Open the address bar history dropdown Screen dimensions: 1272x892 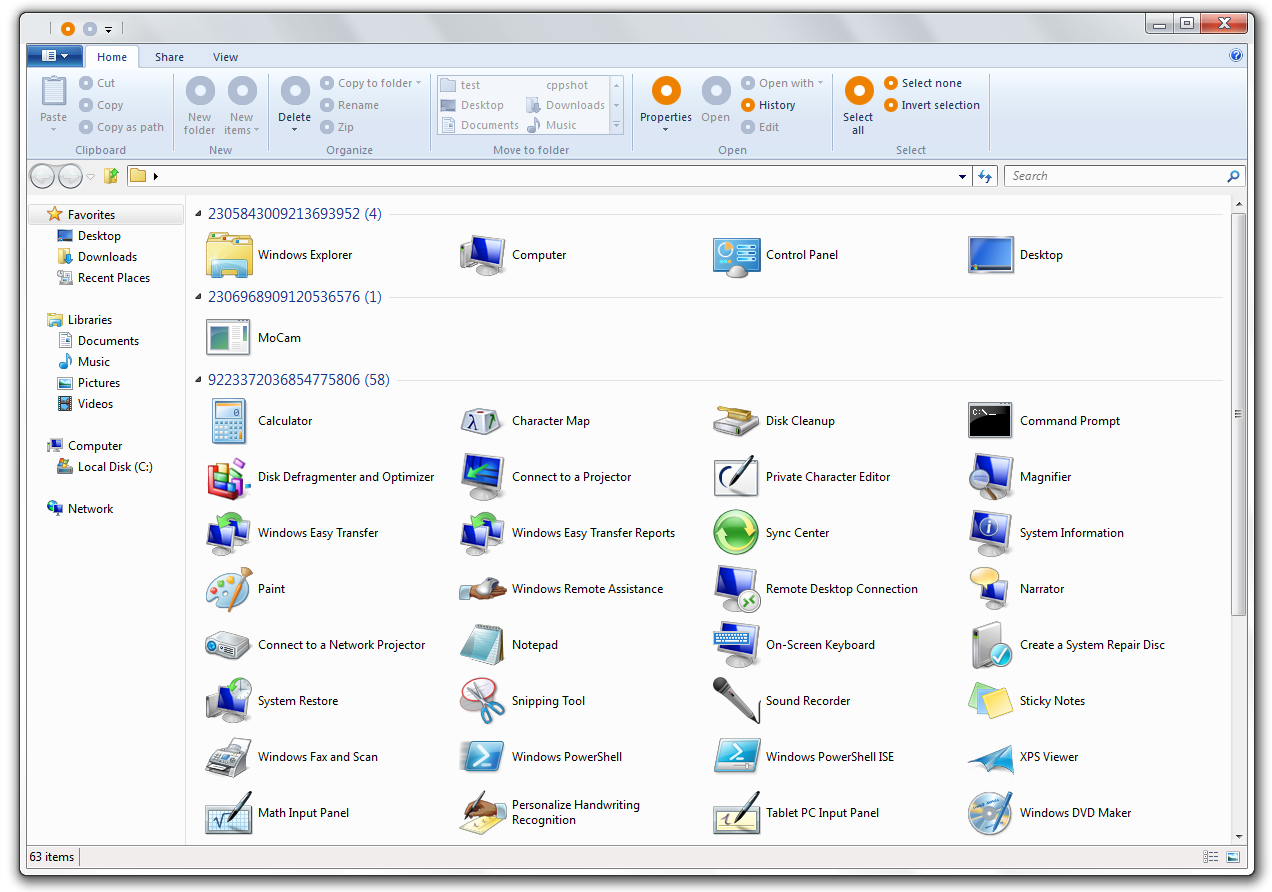pyautogui.click(x=963, y=176)
